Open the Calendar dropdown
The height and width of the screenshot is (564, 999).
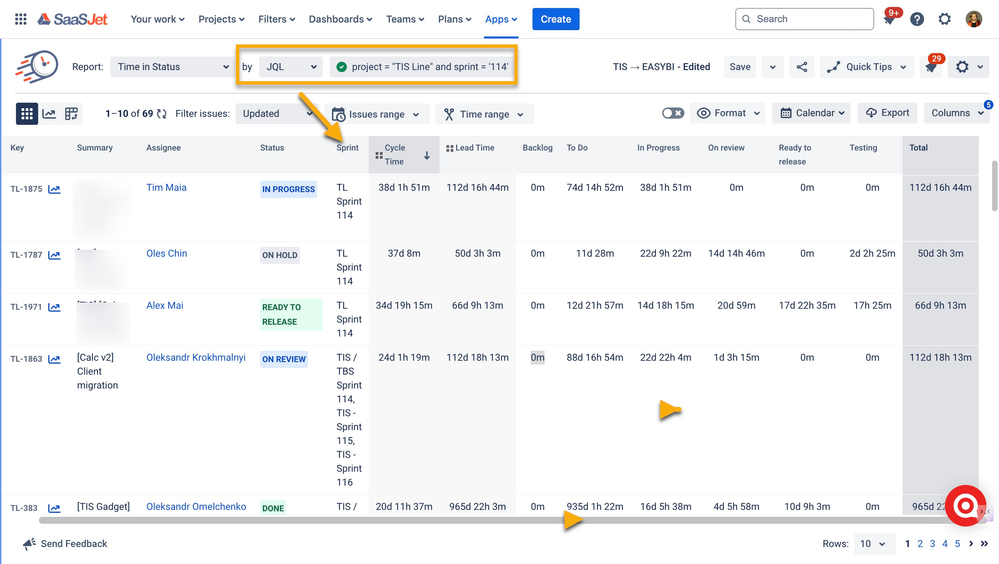[812, 113]
